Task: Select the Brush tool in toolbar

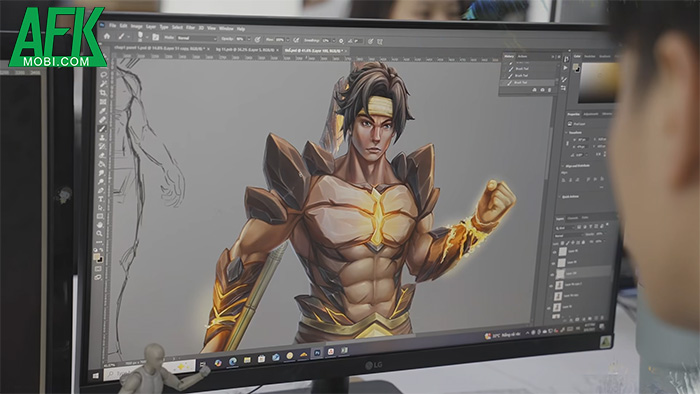Action: [x=102, y=129]
